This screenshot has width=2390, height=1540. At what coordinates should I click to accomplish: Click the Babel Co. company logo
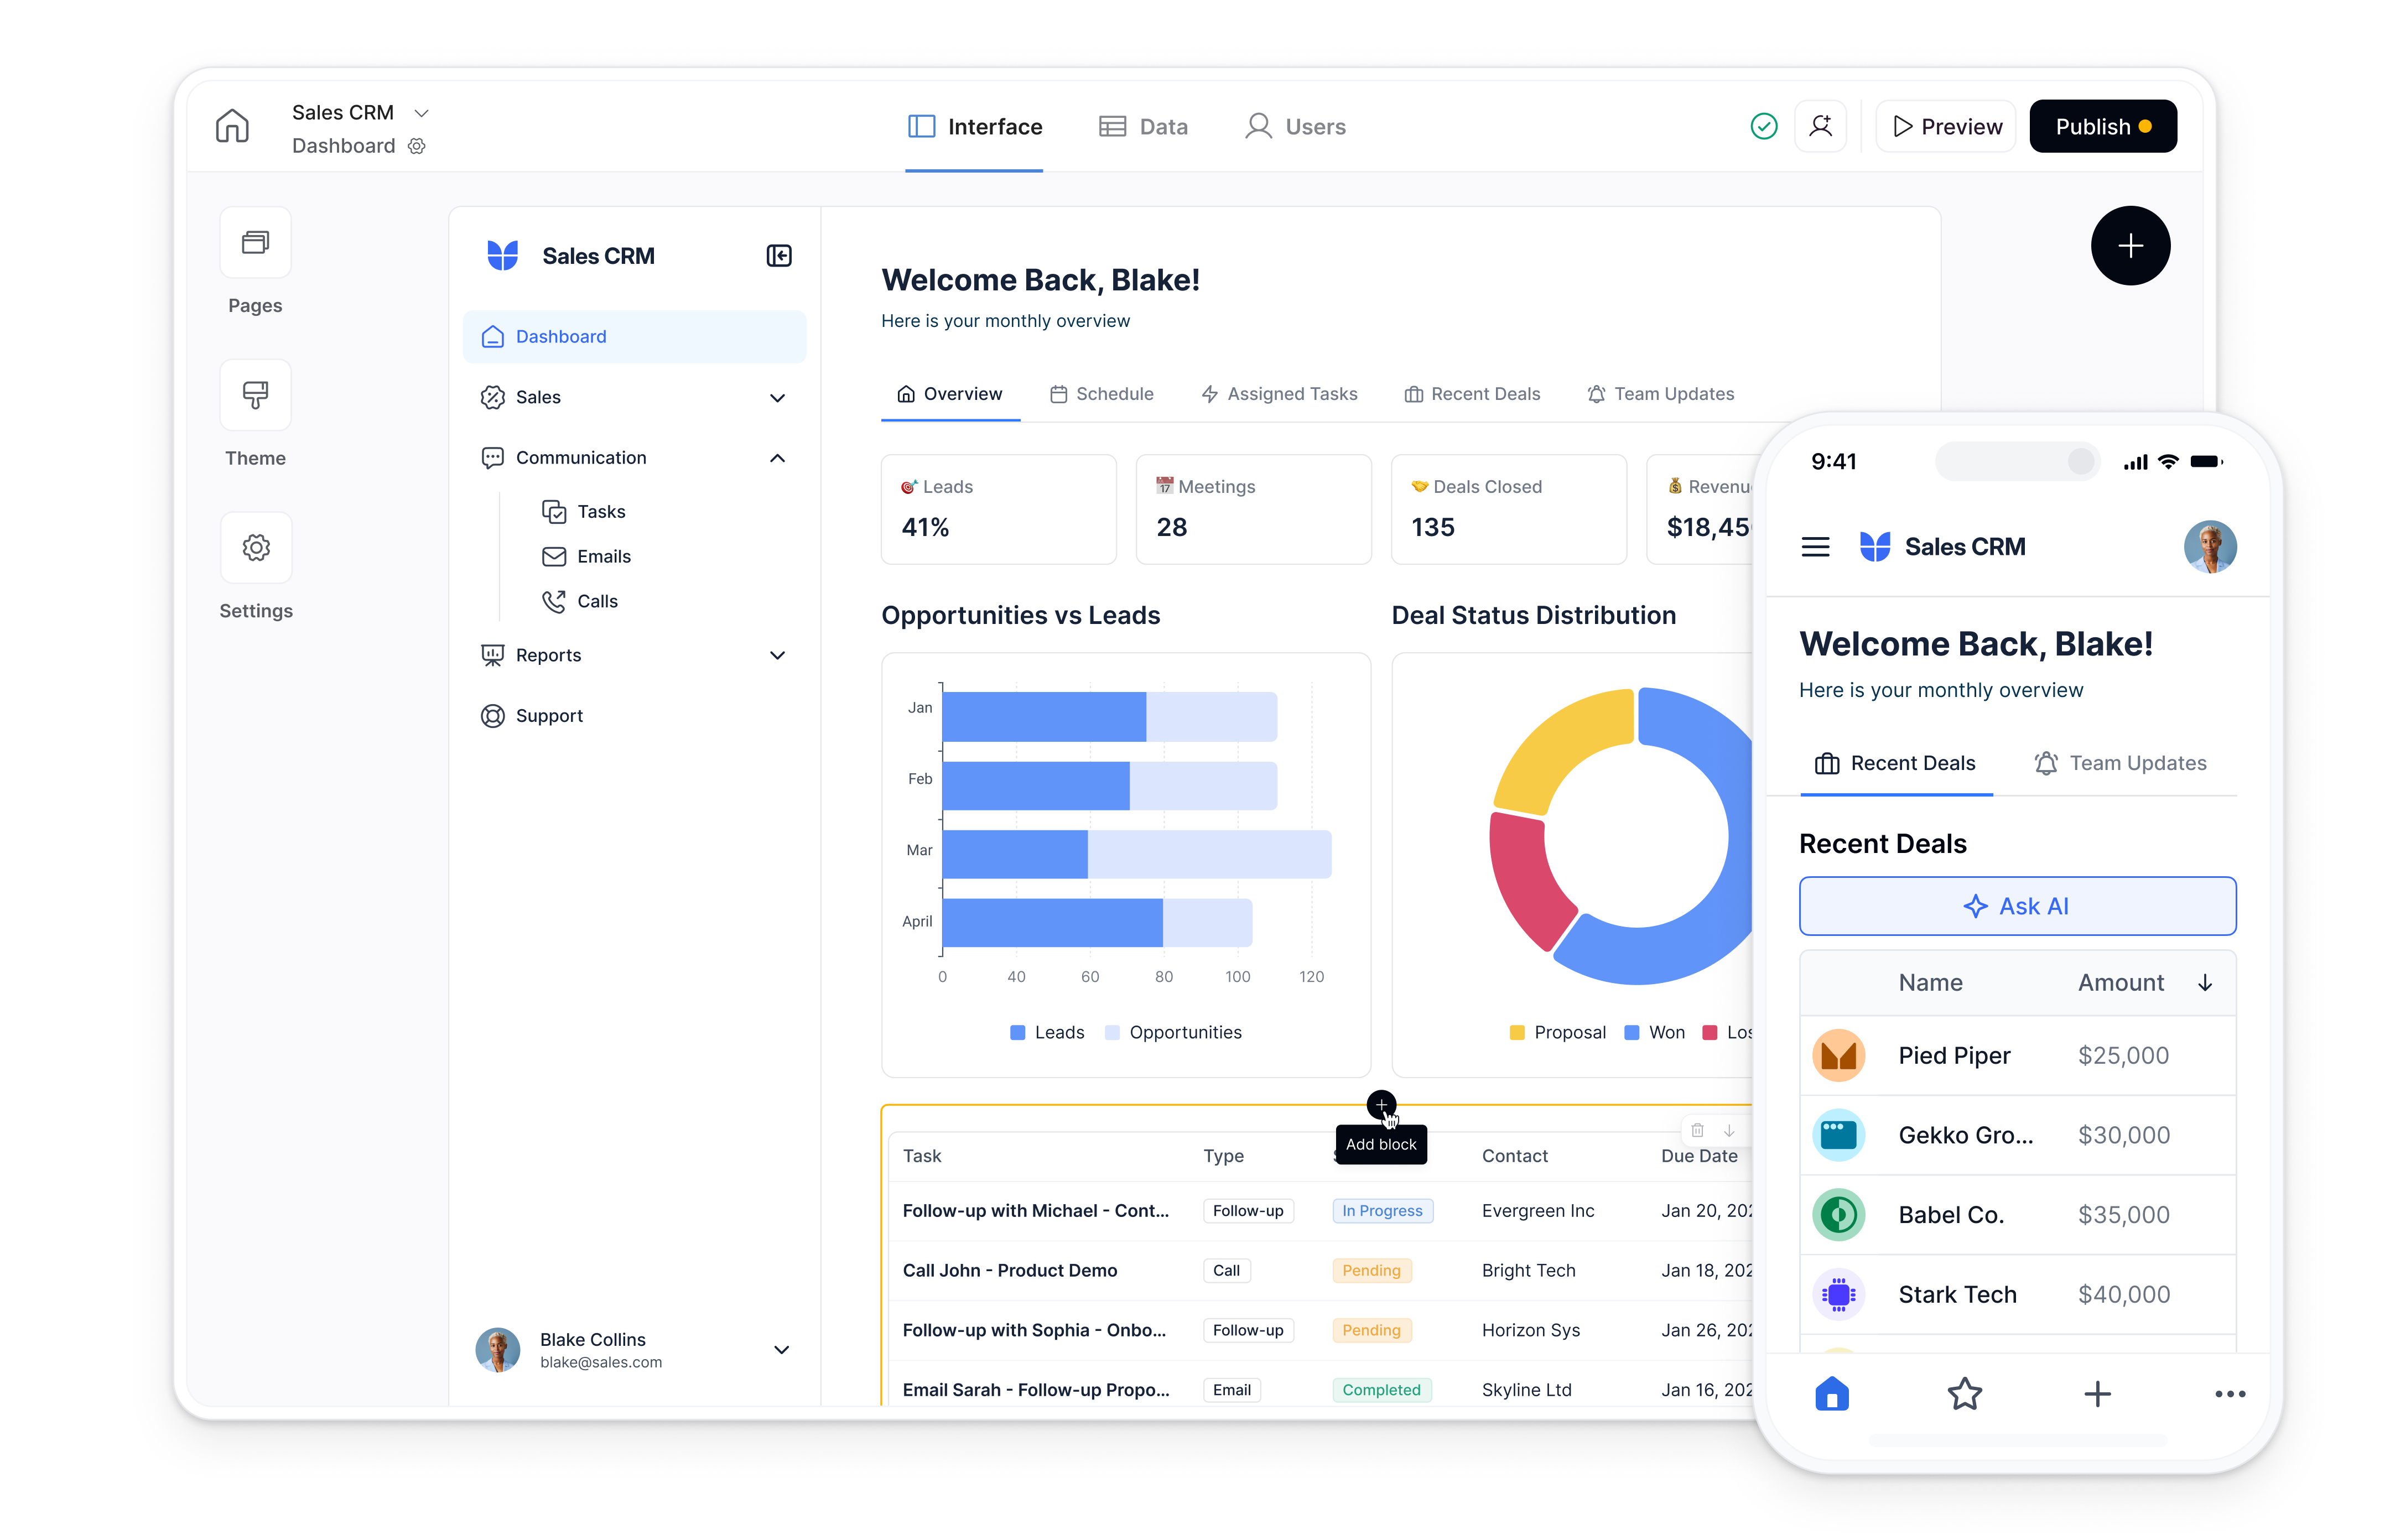click(x=1838, y=1215)
